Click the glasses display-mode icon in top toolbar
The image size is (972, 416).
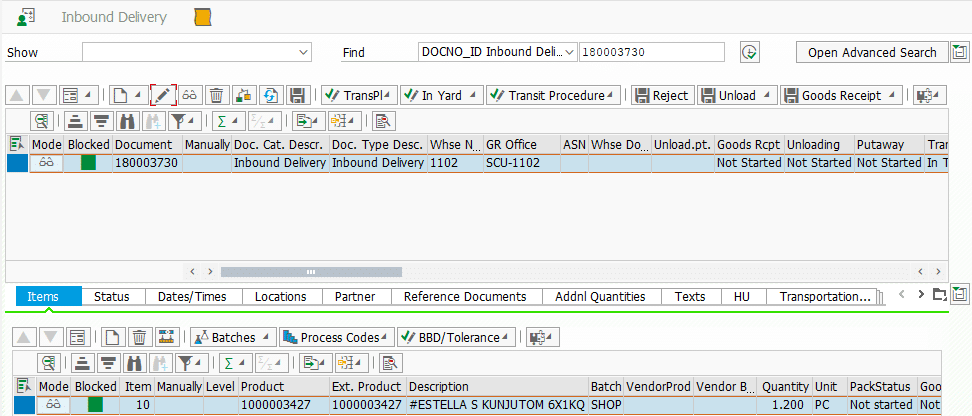[189, 96]
